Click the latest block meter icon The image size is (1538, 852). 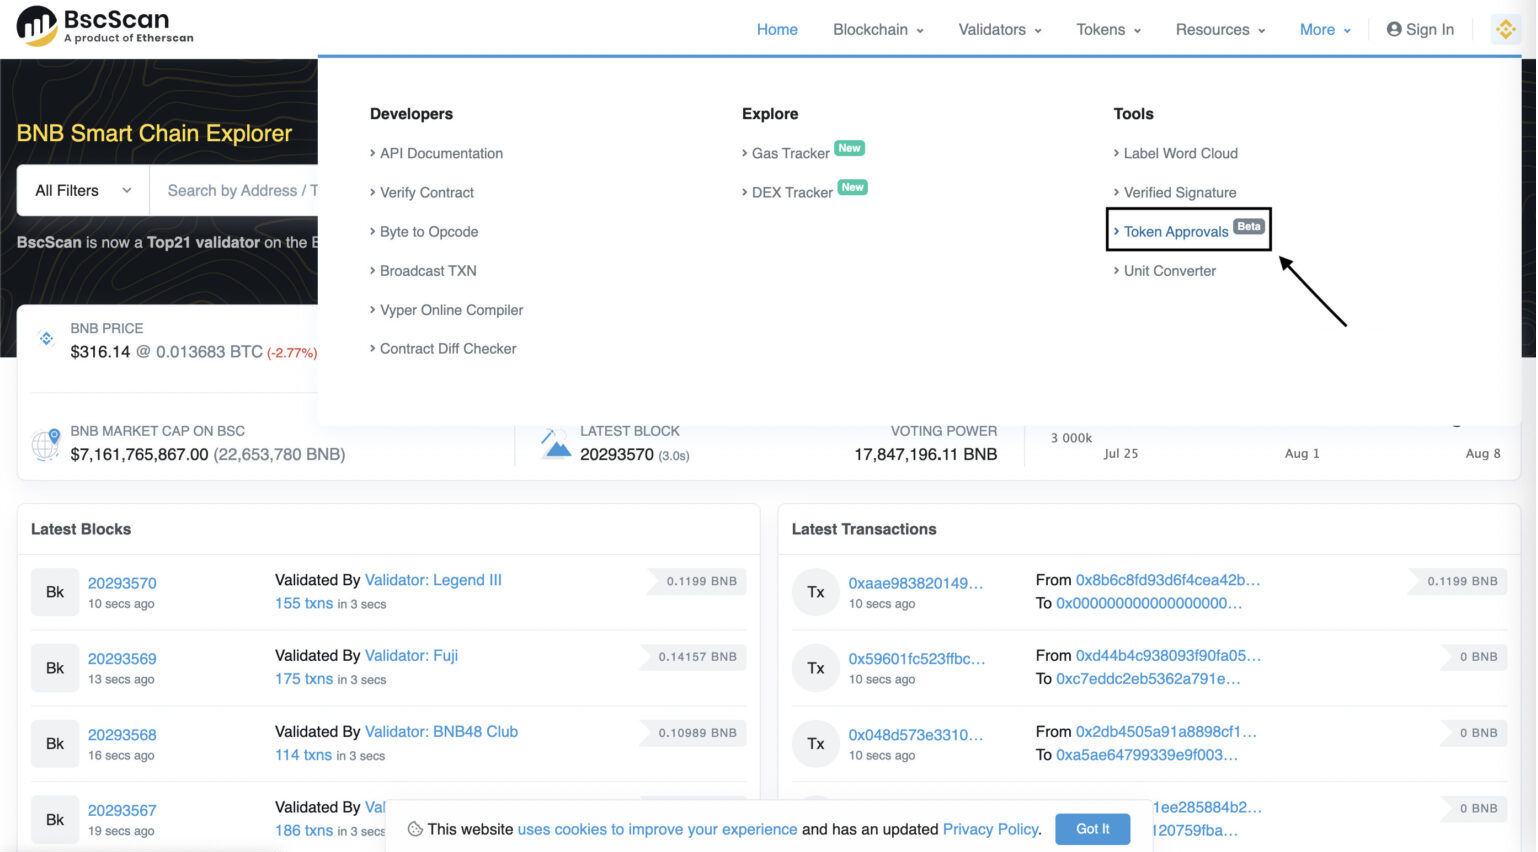[556, 443]
